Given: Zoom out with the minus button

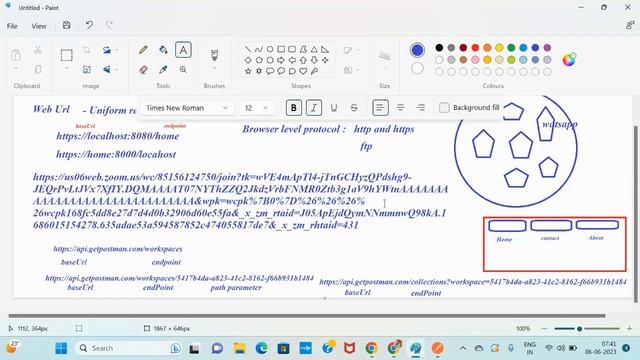Looking at the screenshot, I should pos(544,329).
